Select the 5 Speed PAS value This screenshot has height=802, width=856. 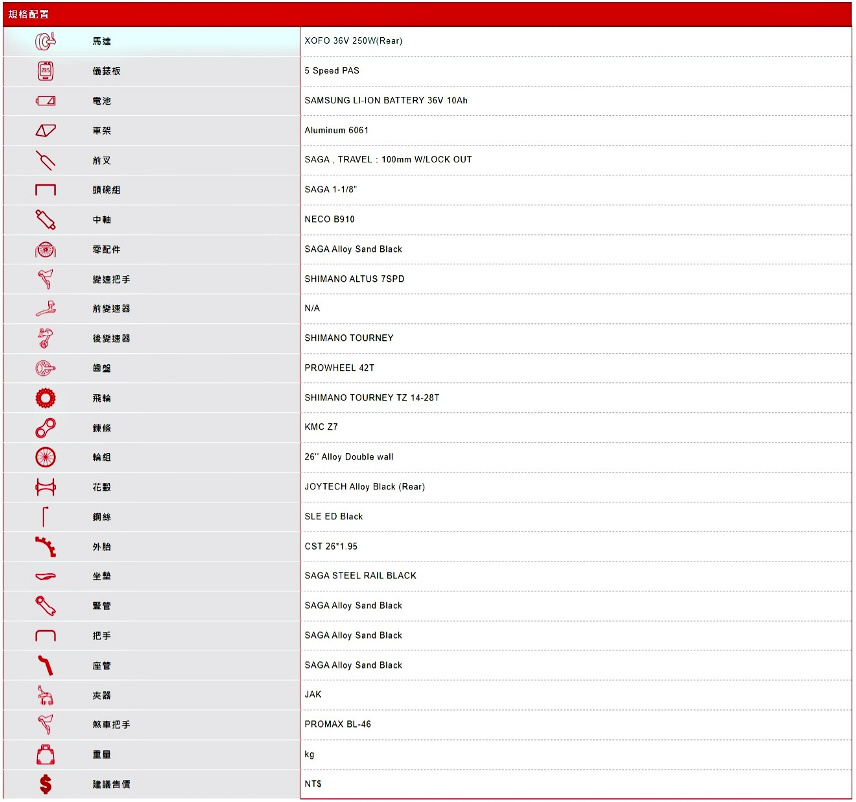(x=332, y=70)
